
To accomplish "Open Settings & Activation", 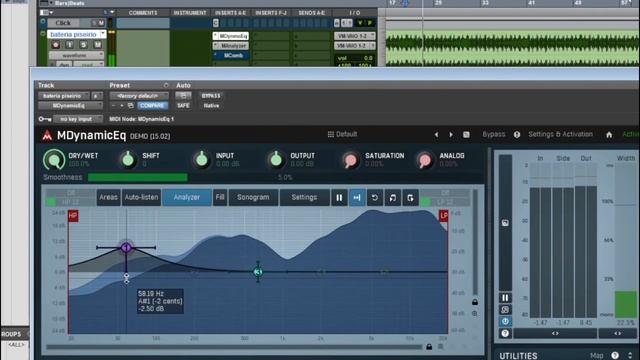I will pos(560,134).
